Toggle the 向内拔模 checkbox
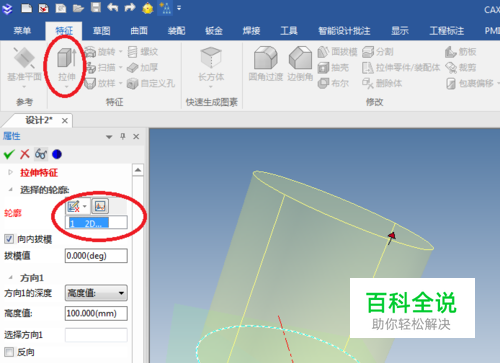This screenshot has width=500, height=363. [x=9, y=239]
